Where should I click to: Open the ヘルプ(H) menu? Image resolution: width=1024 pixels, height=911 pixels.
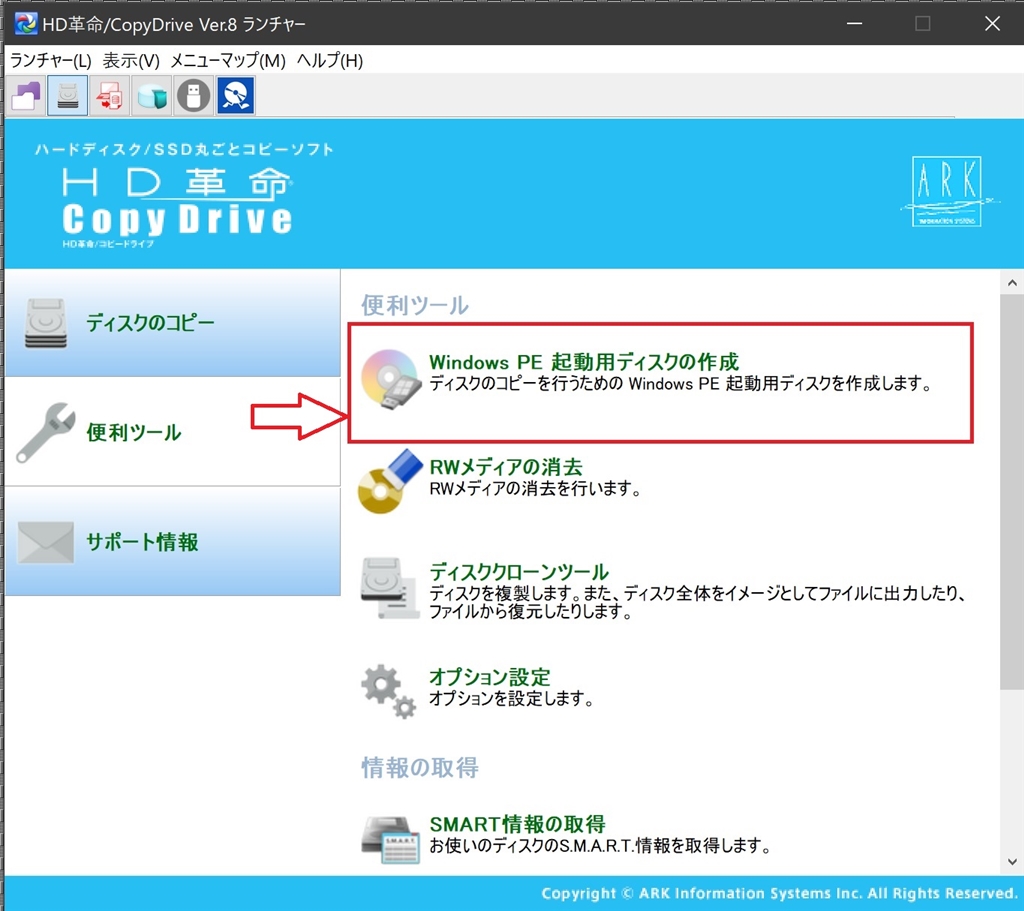[330, 61]
